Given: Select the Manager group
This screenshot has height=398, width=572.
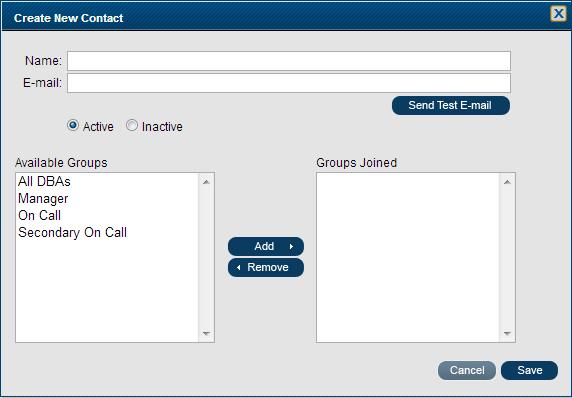Looking at the screenshot, I should click(43, 198).
